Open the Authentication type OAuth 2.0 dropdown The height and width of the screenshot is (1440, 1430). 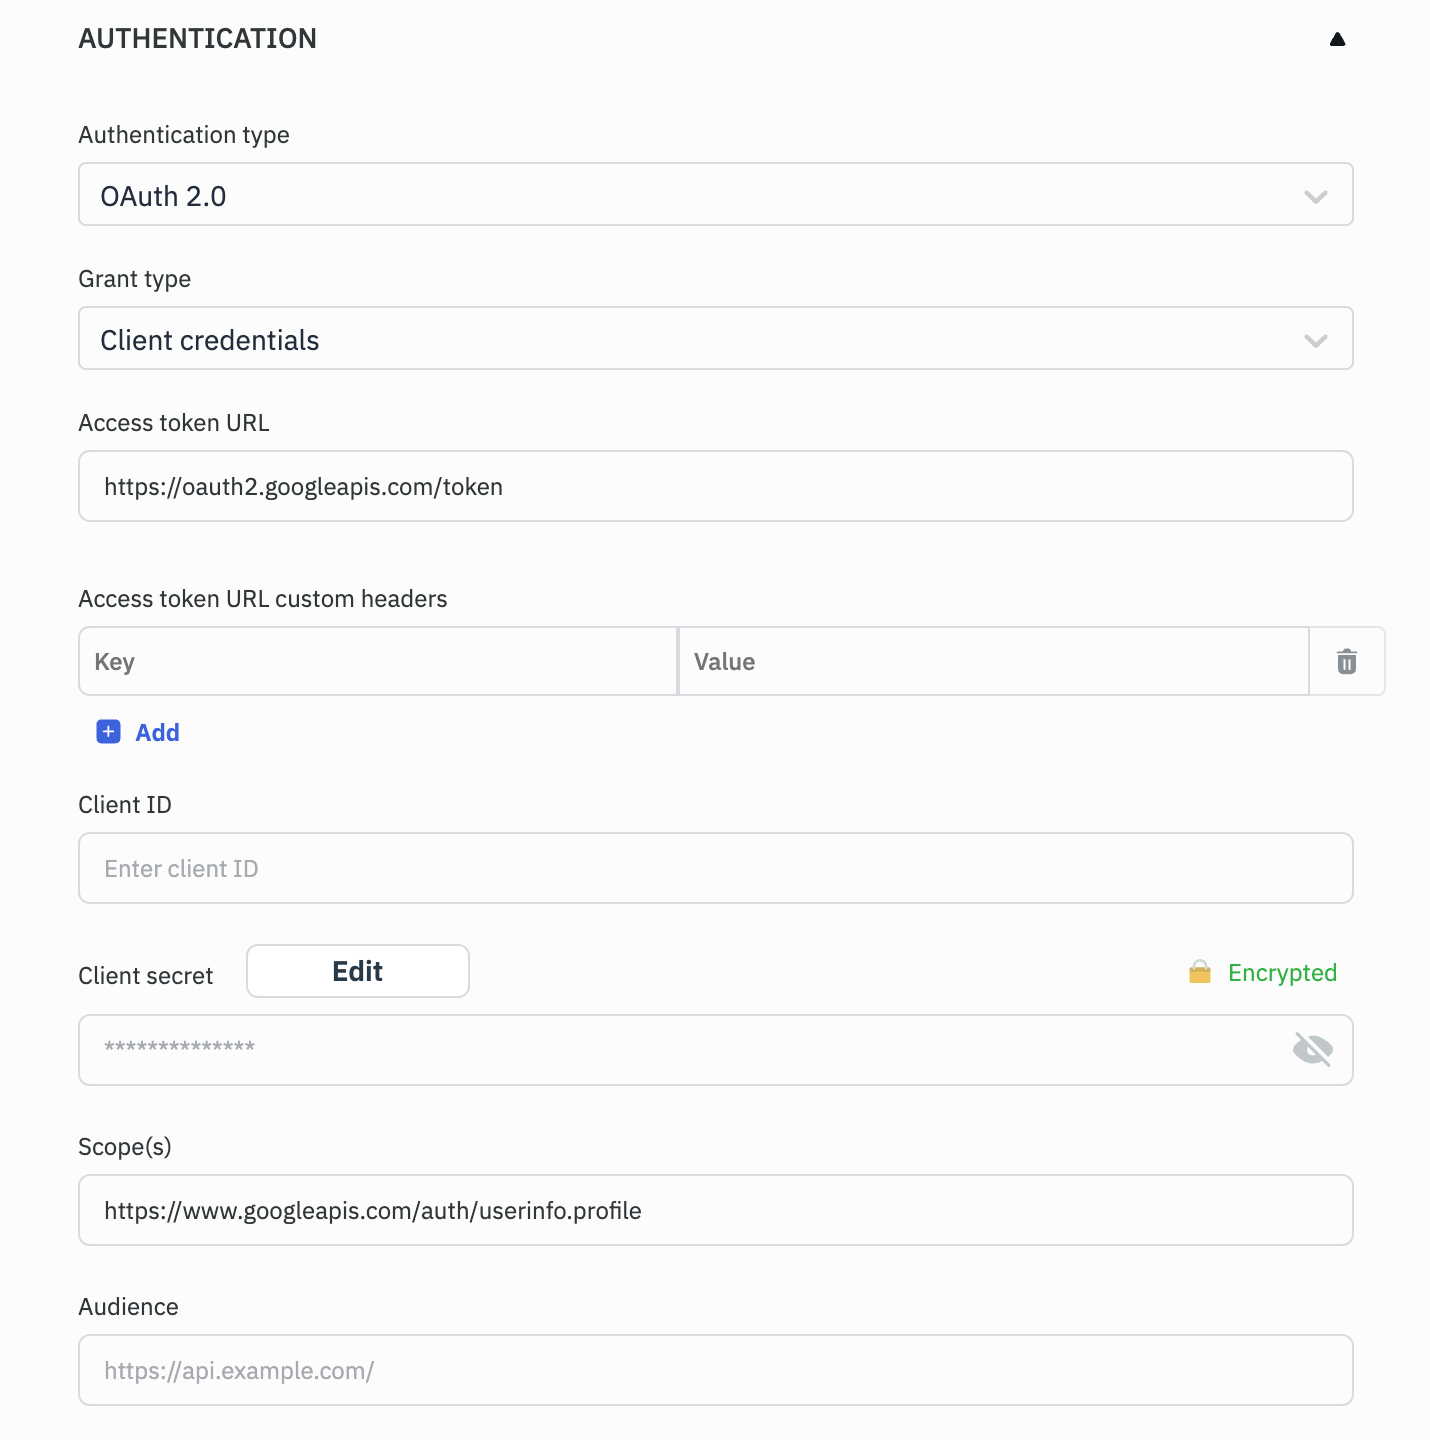point(700,195)
